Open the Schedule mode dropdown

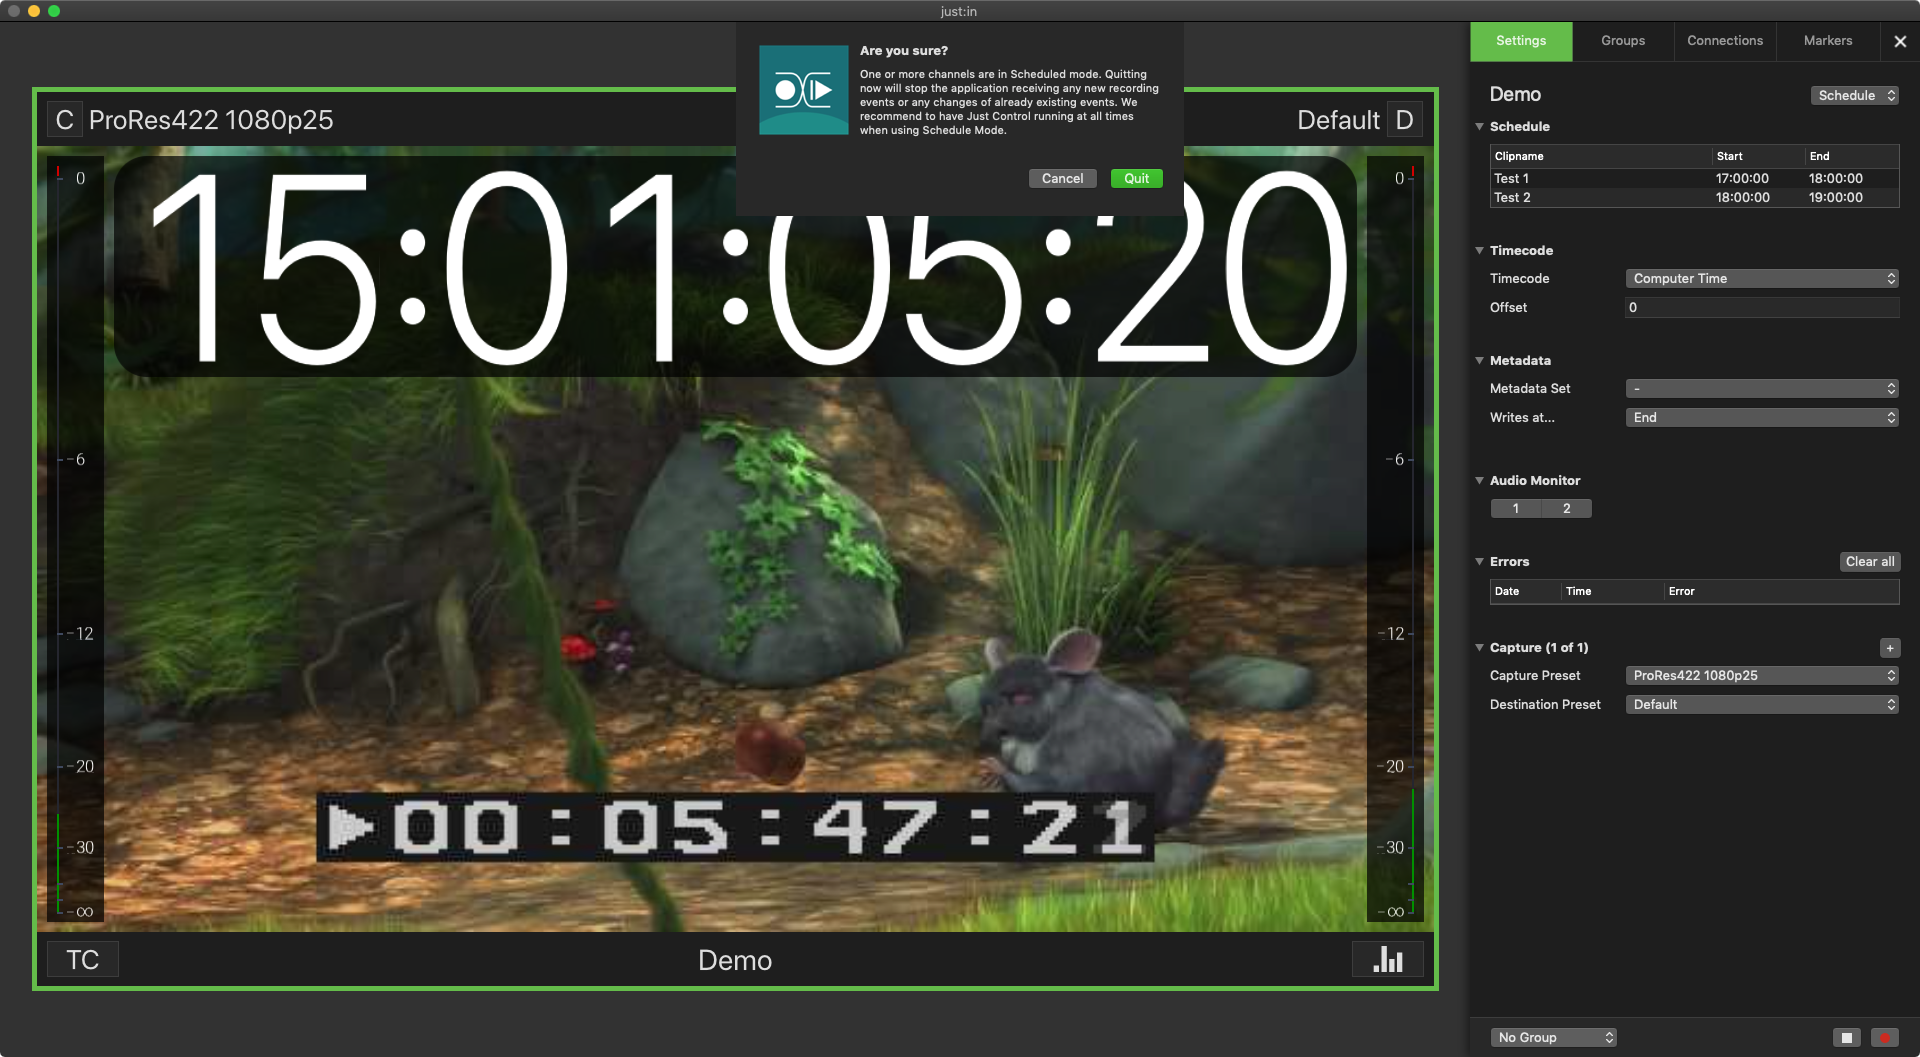pos(1854,95)
